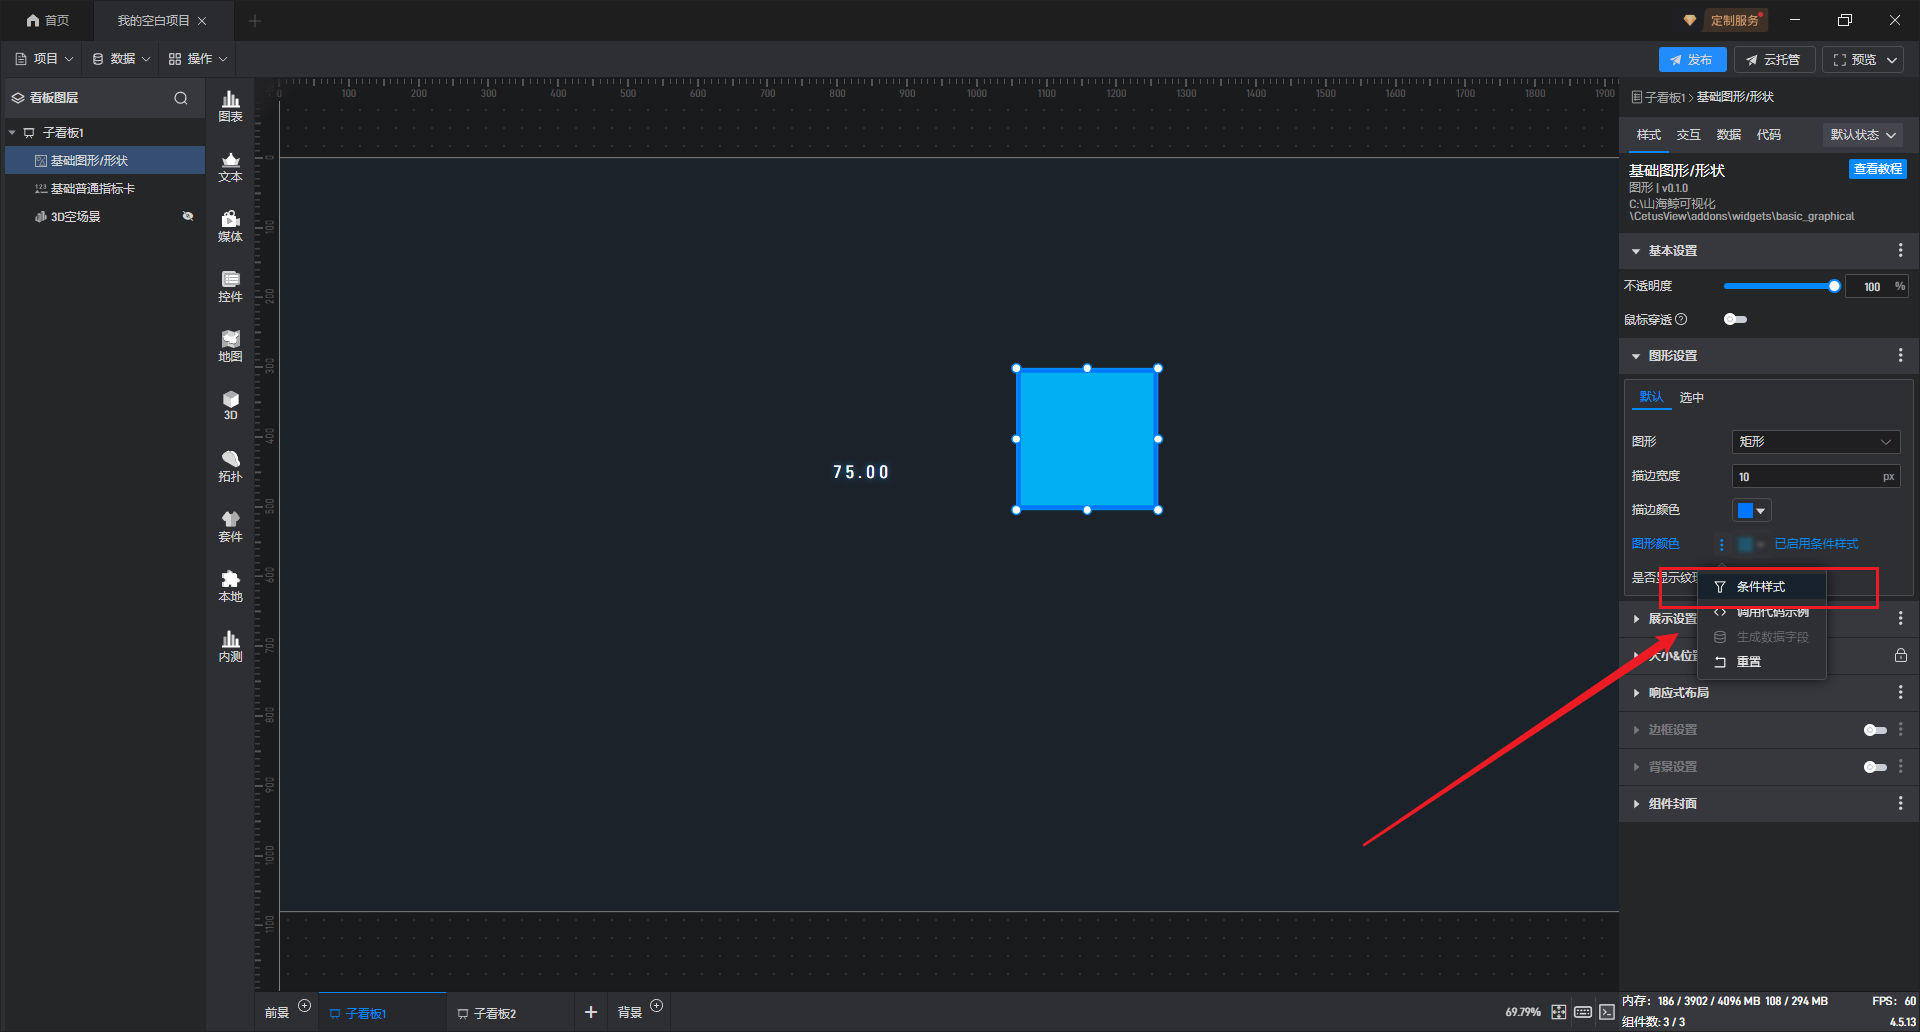Open the 媒体 media components icon
The width and height of the screenshot is (1920, 1032).
click(230, 226)
